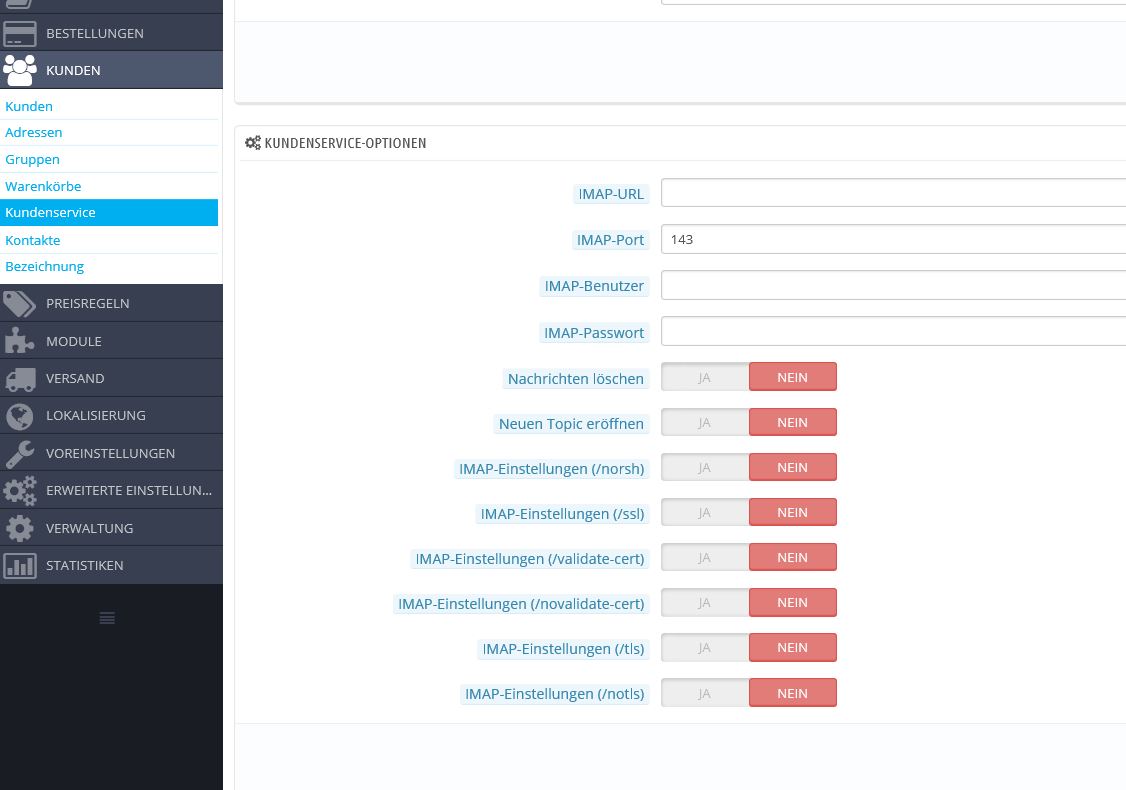Click the IMAP-Port field showing 143
Viewport: 1126px width, 790px height.
click(x=893, y=239)
